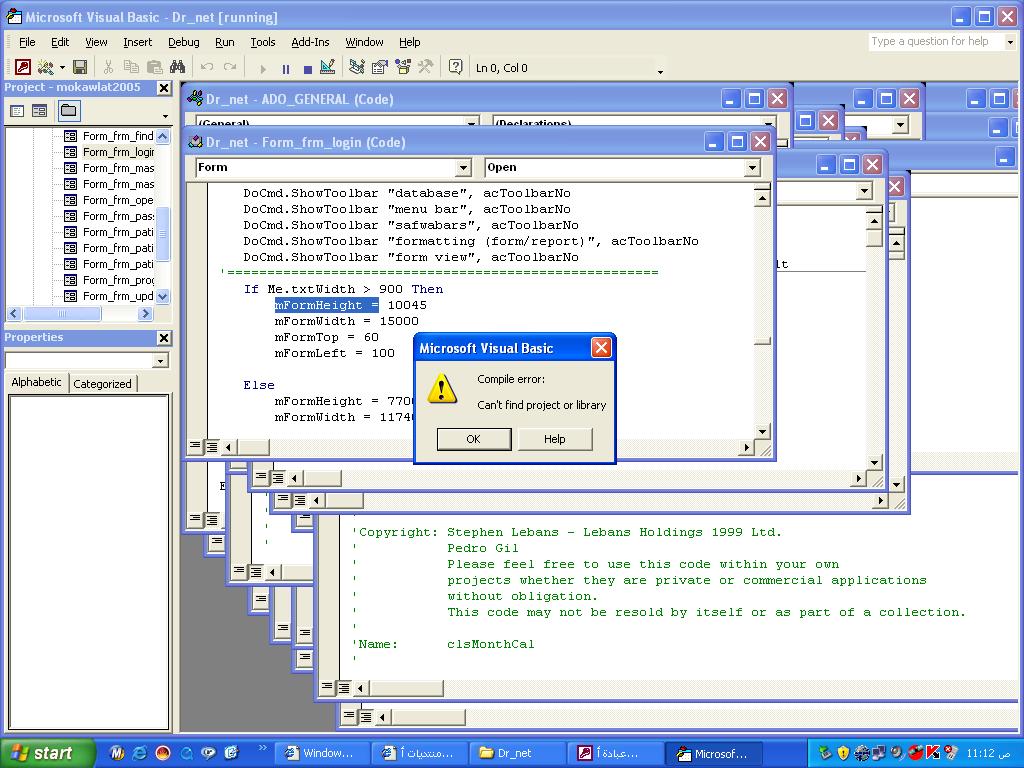Toggle Design Mode toolbar icon

[x=328, y=67]
